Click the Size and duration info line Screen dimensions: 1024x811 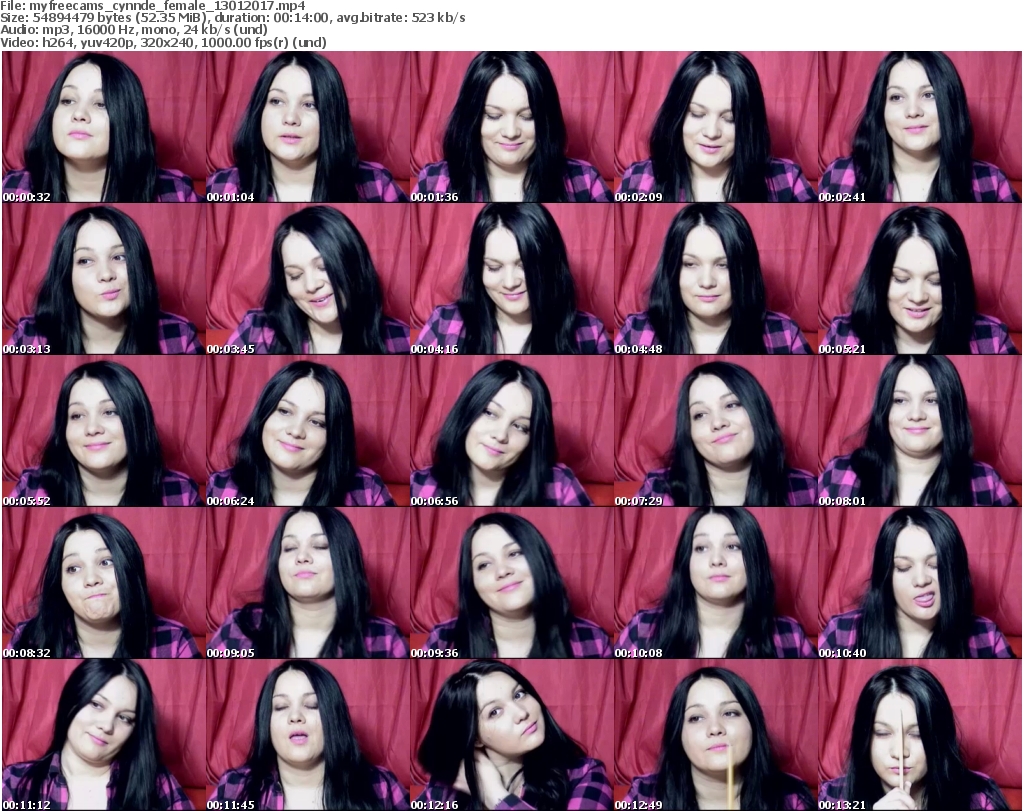(233, 18)
